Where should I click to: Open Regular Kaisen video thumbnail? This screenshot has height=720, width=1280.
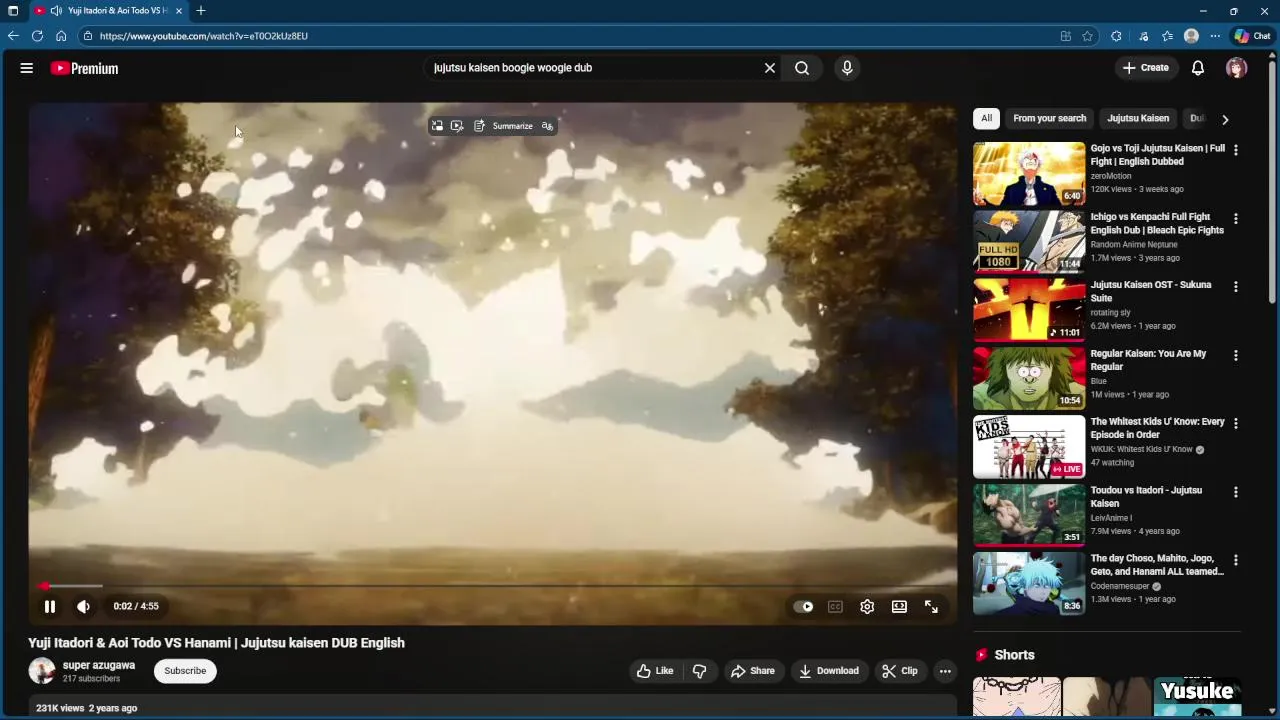[x=1029, y=378]
